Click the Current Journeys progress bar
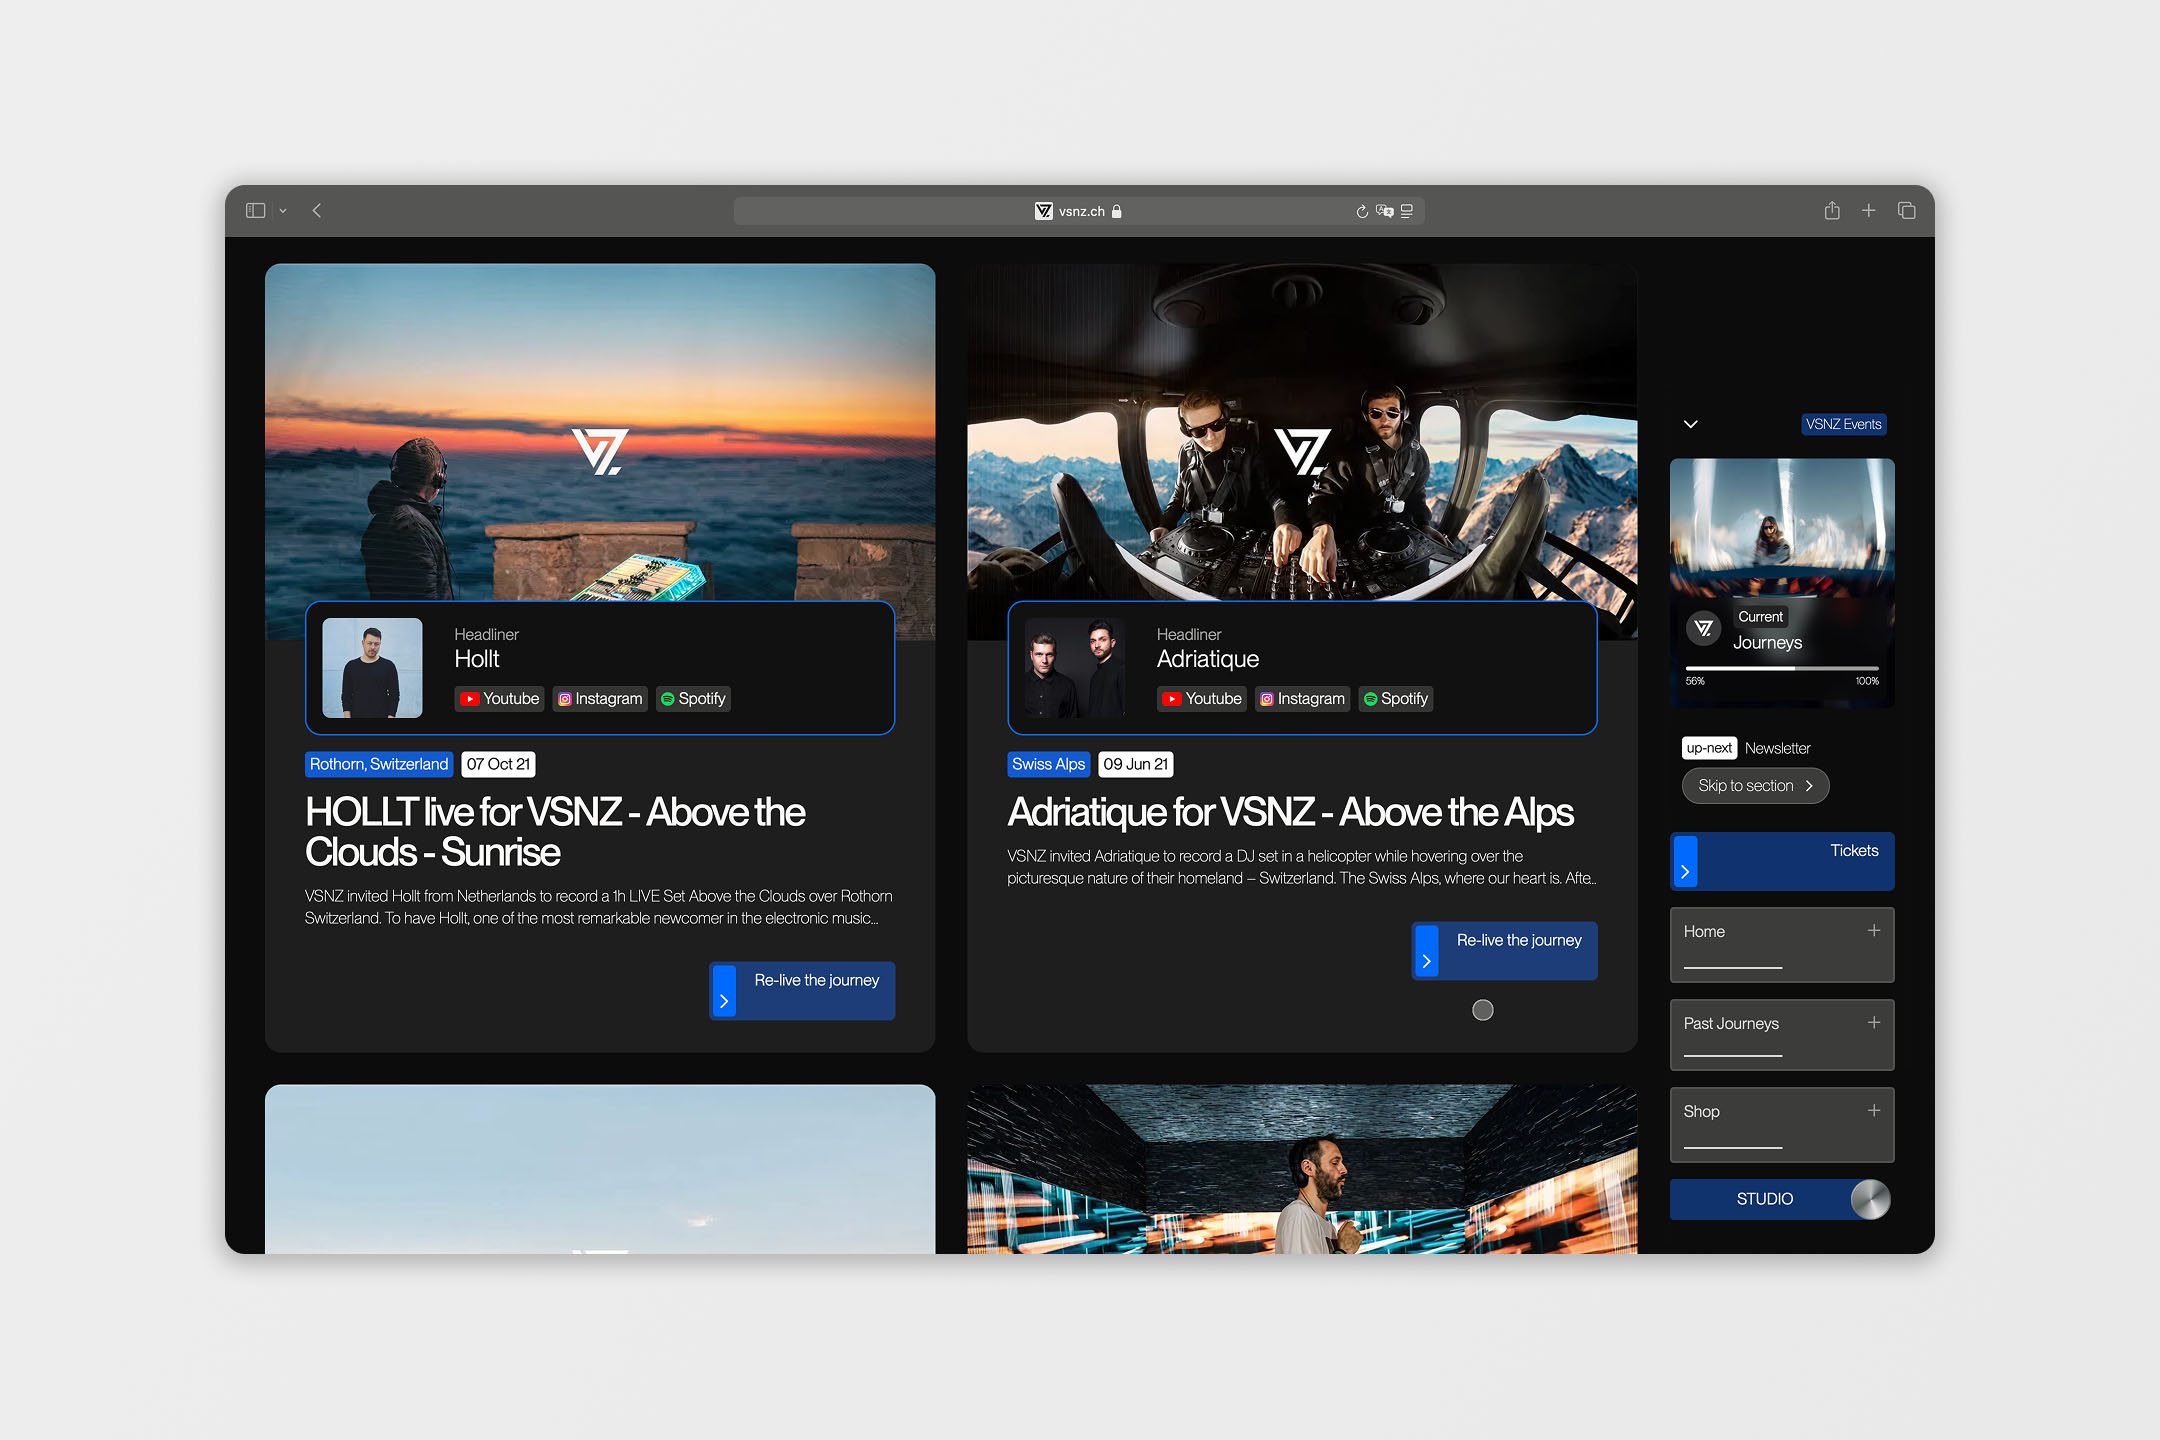This screenshot has height=1440, width=2160. pos(1781,668)
